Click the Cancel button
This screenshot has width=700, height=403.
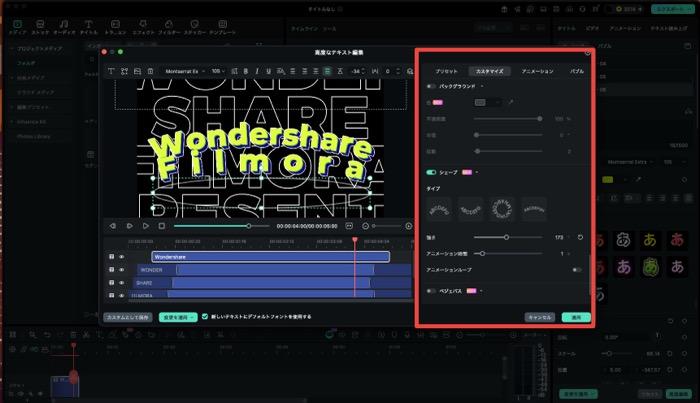coord(540,317)
